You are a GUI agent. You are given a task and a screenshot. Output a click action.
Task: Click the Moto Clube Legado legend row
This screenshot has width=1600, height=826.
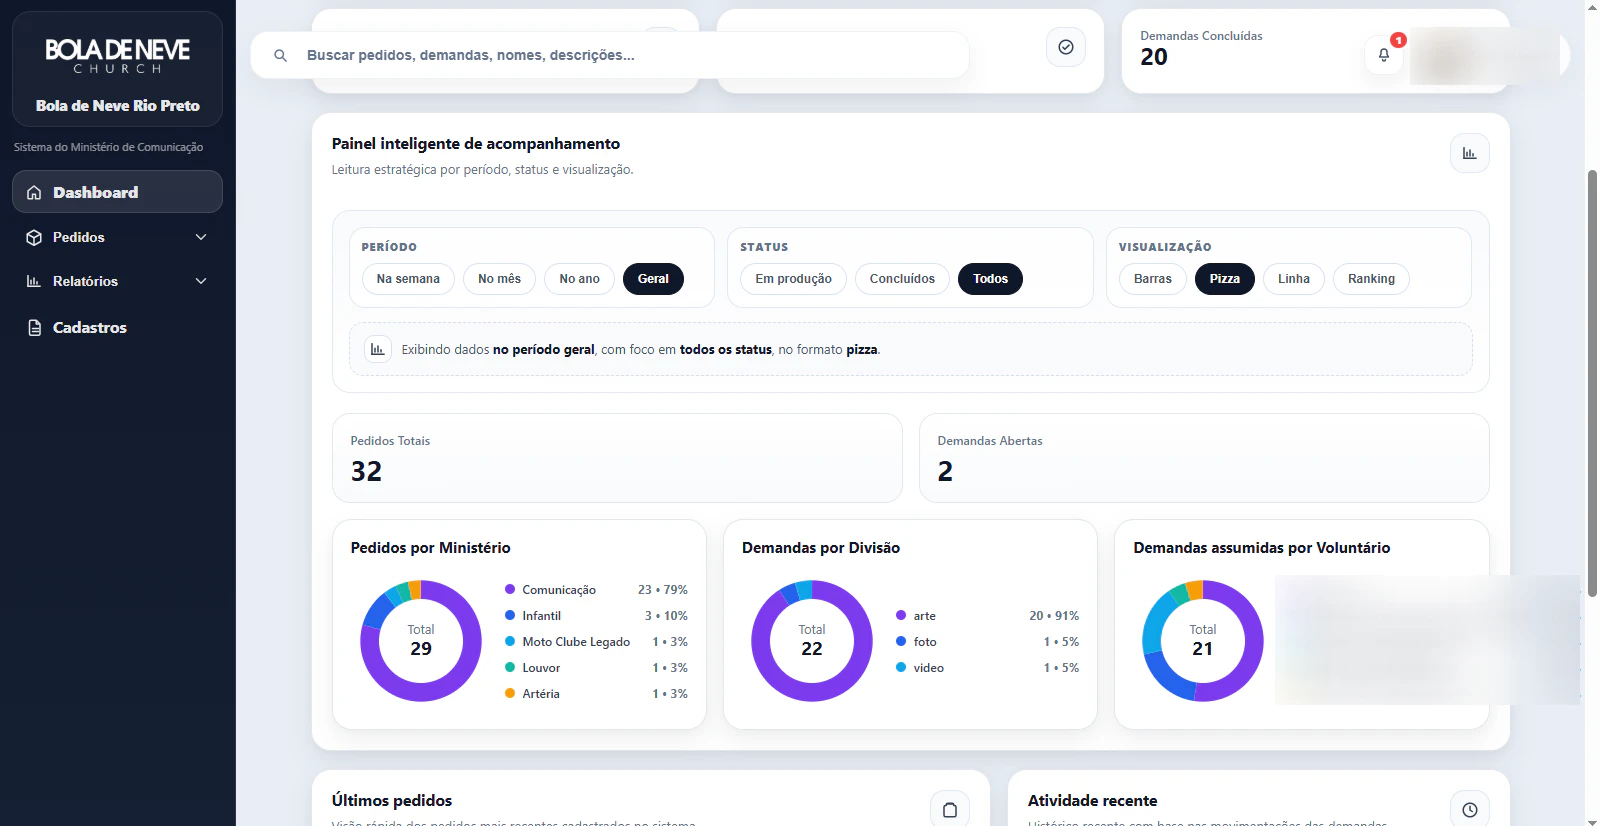[596, 642]
